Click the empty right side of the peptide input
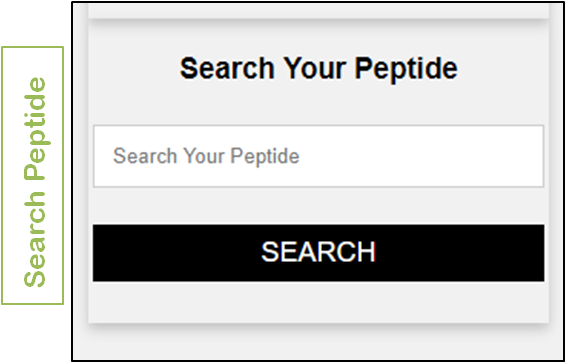Viewport: 566px width, 363px height. [421, 156]
